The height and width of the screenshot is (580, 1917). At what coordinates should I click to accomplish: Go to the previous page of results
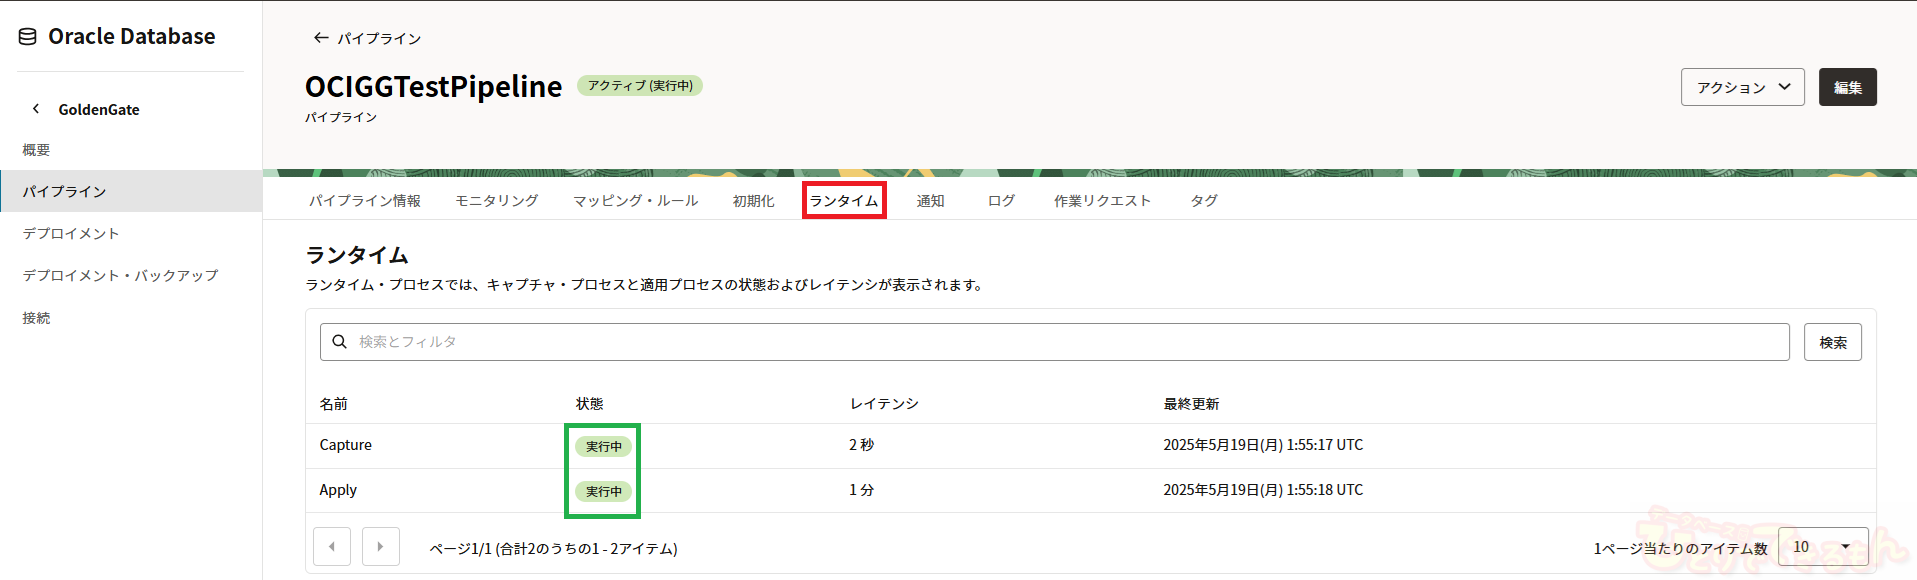pyautogui.click(x=332, y=547)
